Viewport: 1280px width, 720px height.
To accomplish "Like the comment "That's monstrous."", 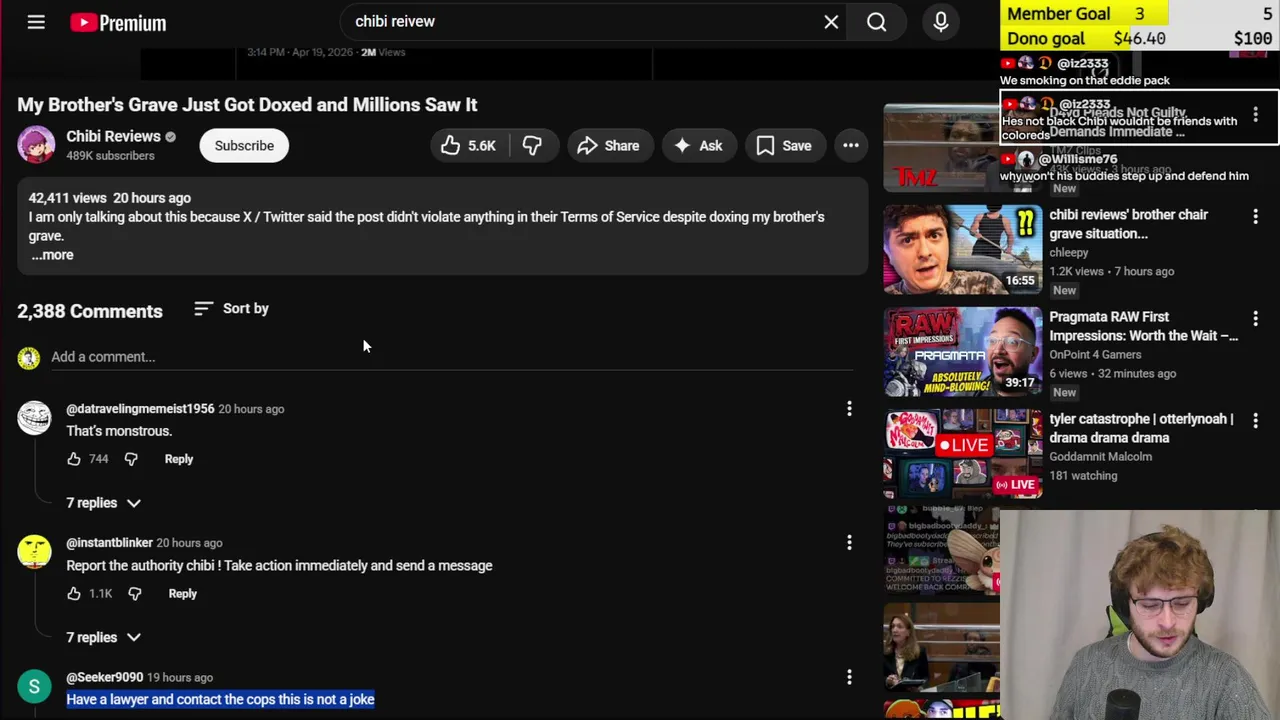I will [x=74, y=459].
